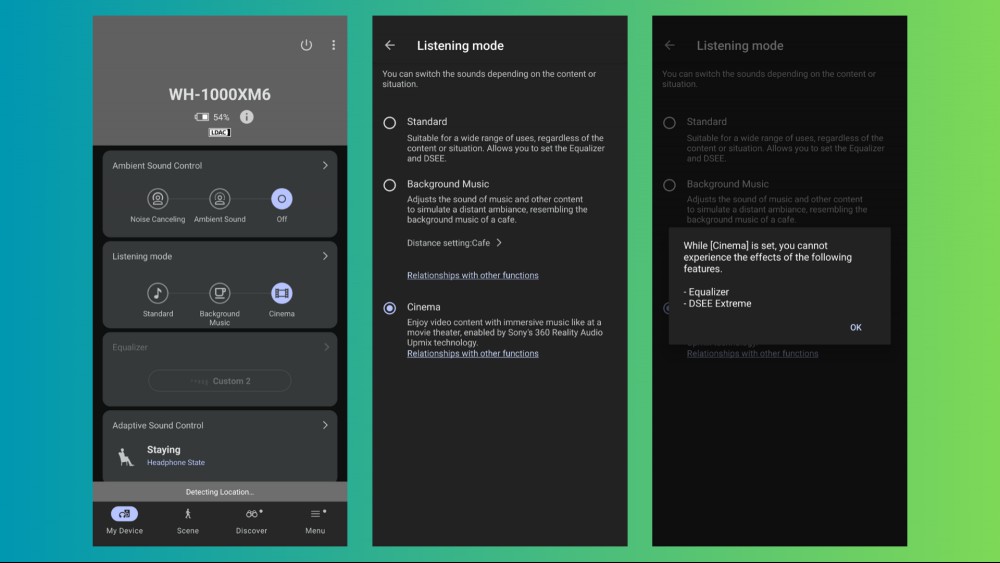Viewport: 1000px width, 563px height.
Task: Expand the Listening mode card chevron
Action: (325, 256)
